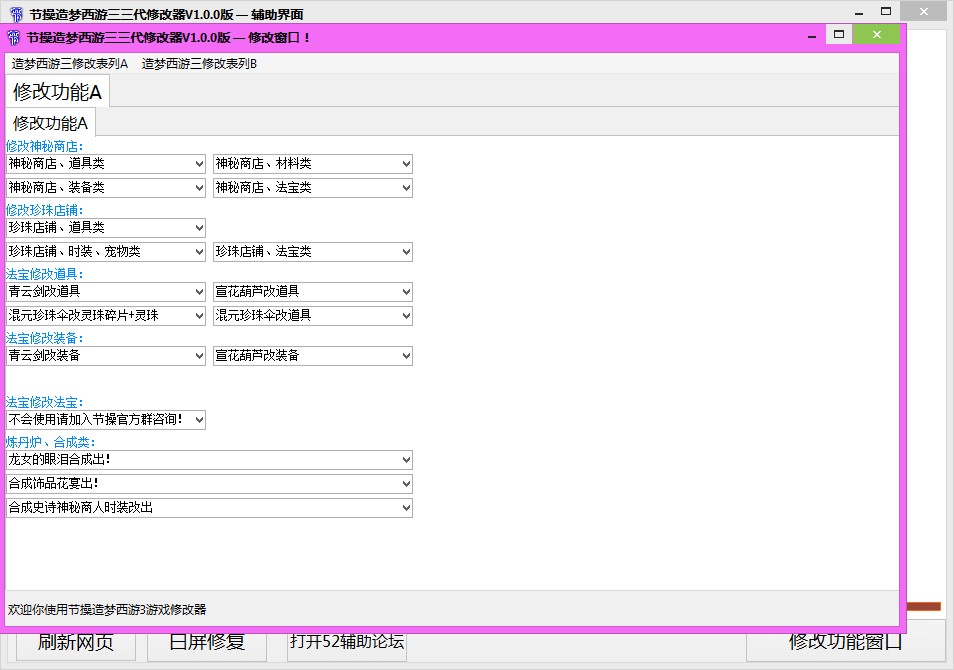Open the 造梦西游三修改表列A menu
954x670 pixels.
[70, 63]
